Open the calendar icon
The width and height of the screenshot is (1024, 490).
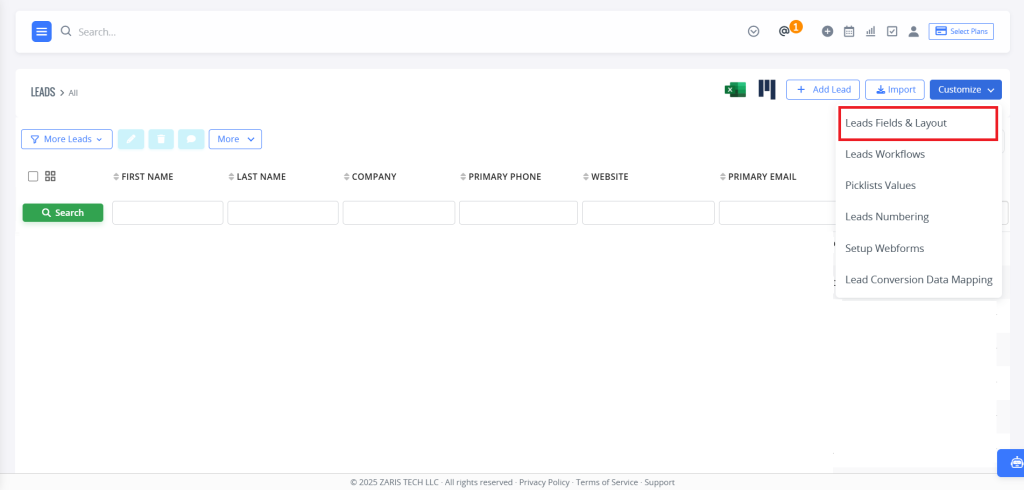(x=849, y=31)
